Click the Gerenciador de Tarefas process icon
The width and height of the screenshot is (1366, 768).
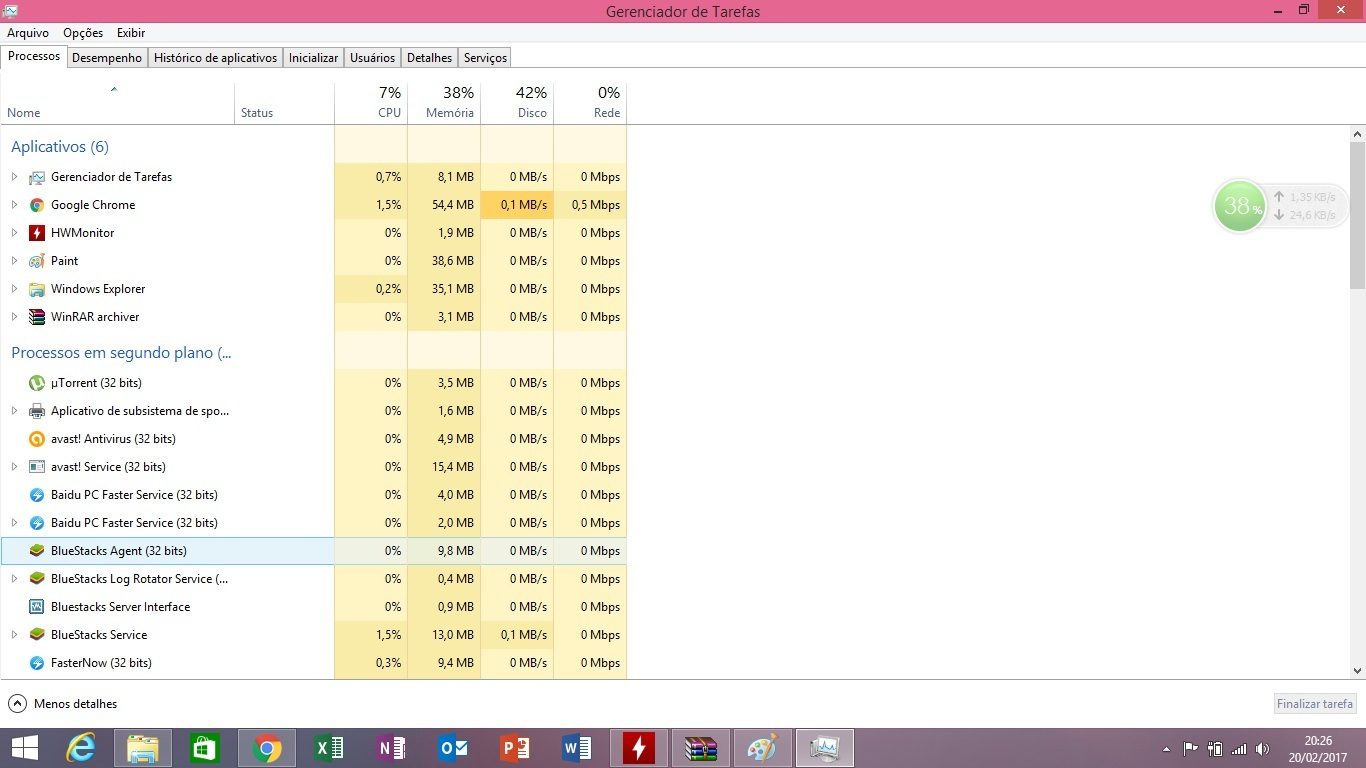37,177
